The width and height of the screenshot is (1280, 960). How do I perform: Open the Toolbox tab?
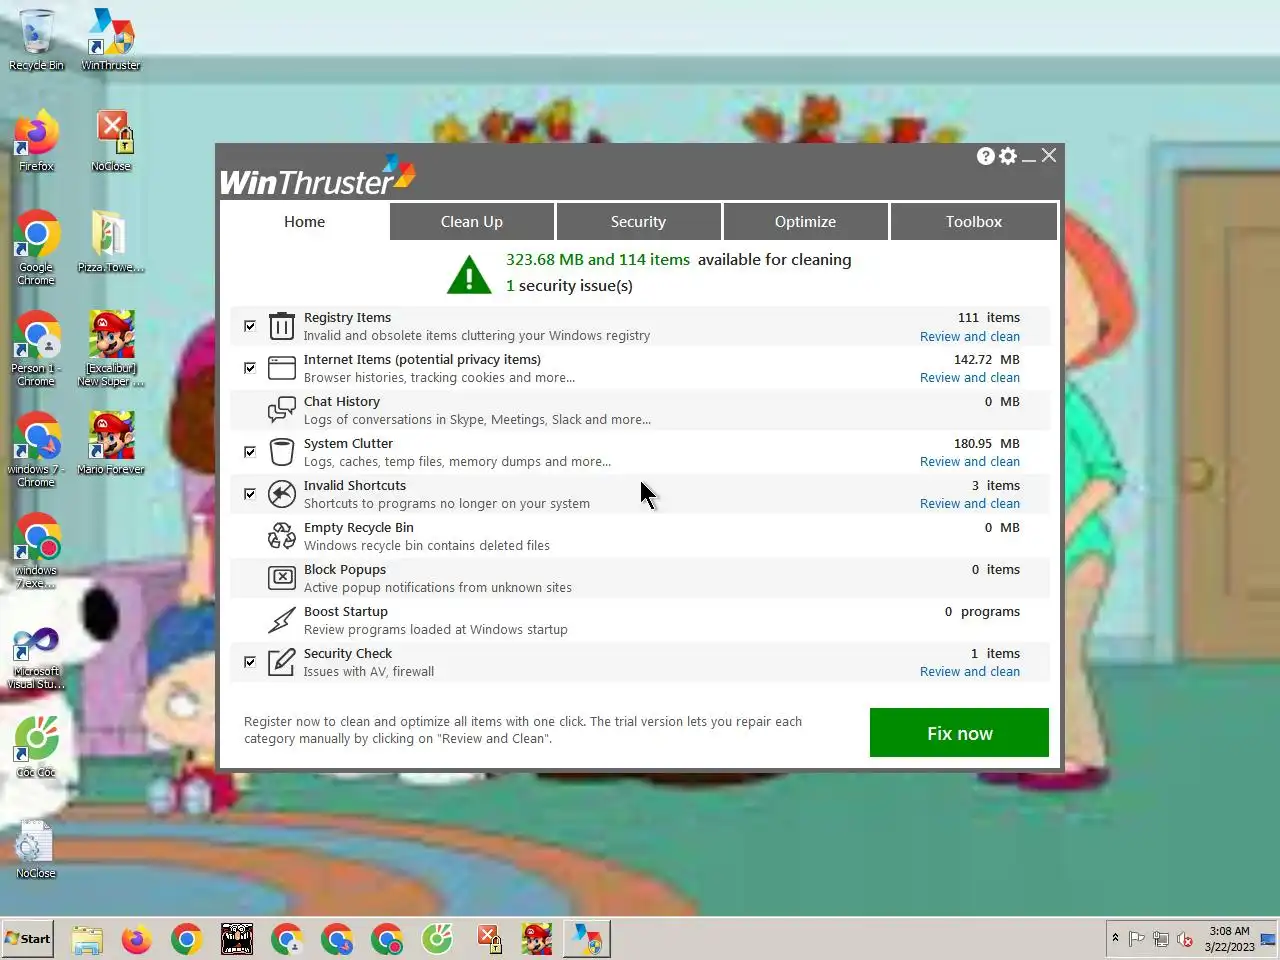[974, 222]
